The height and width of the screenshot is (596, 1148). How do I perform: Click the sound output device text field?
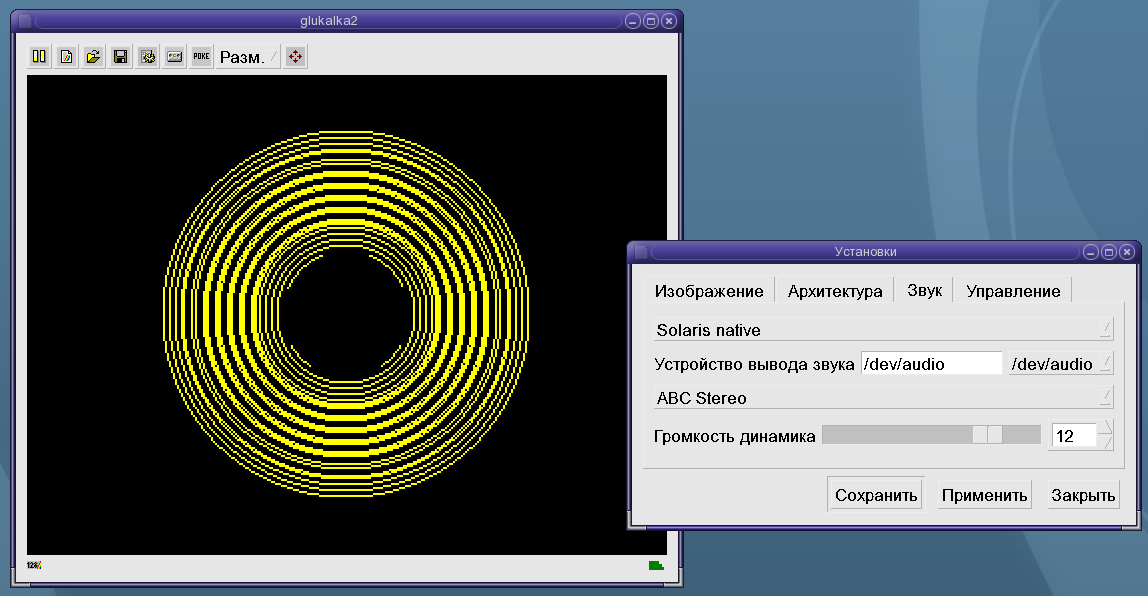click(931, 364)
